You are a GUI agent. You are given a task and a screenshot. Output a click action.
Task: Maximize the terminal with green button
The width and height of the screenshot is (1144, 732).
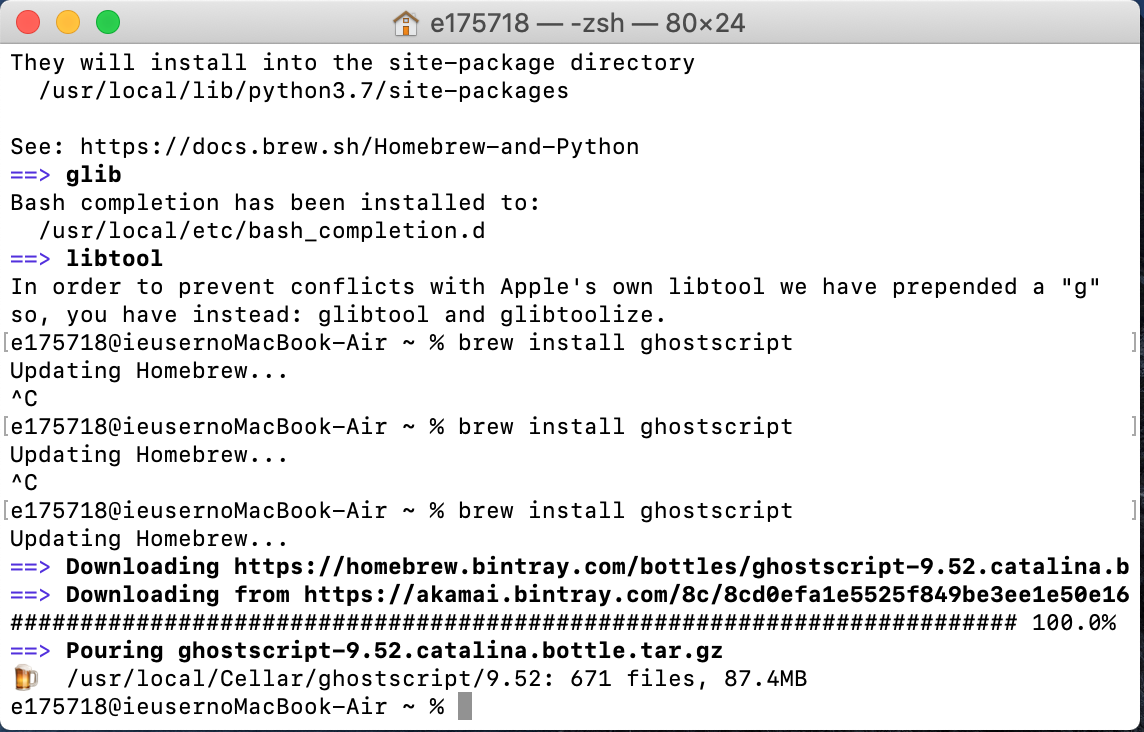tap(108, 23)
